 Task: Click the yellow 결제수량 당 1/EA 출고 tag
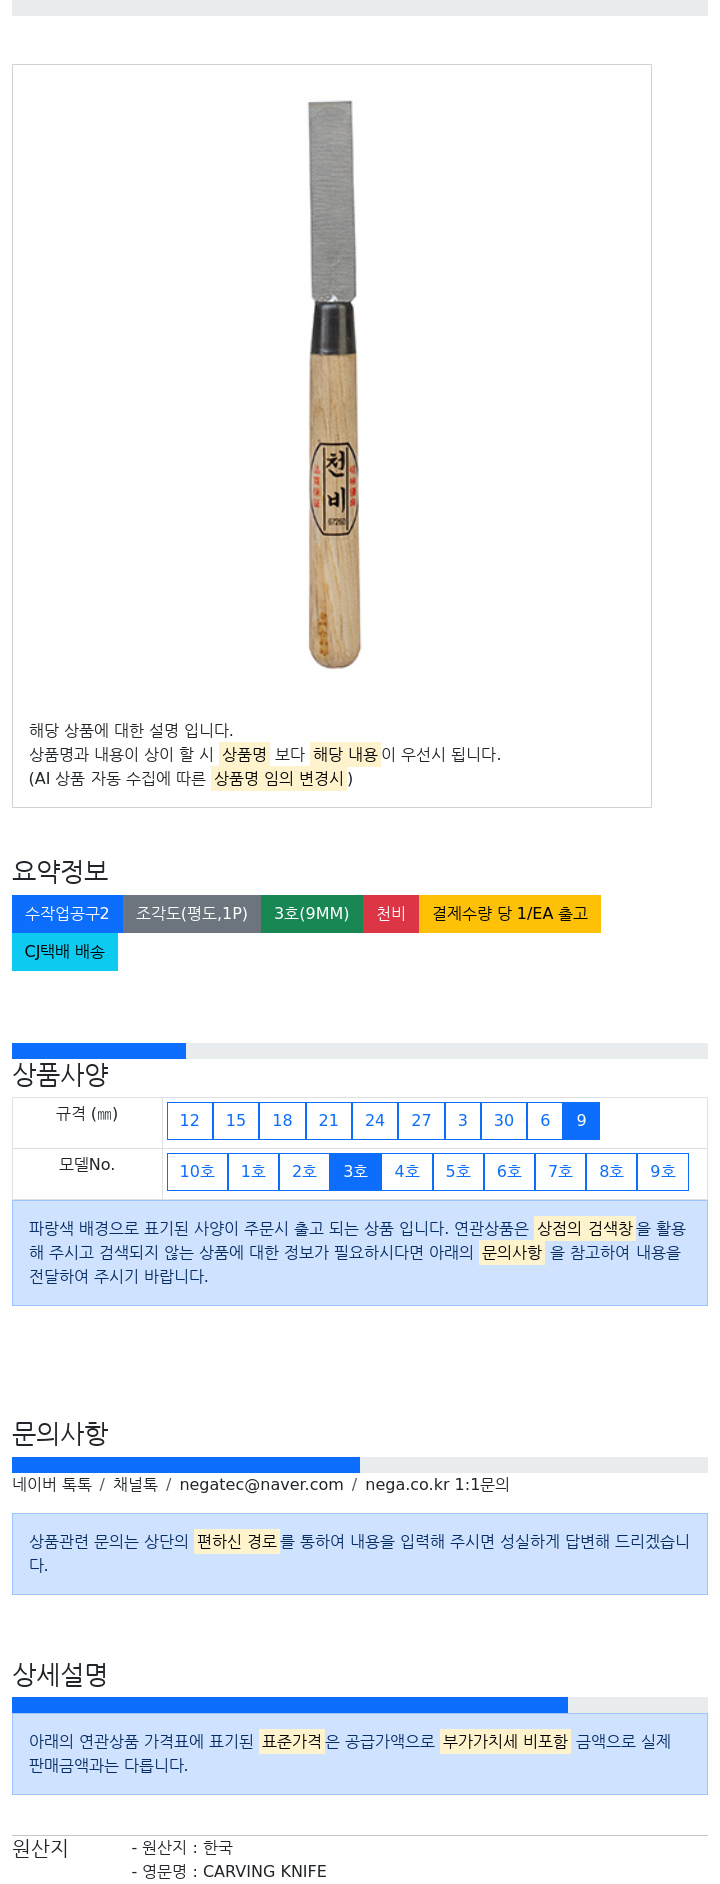pos(510,914)
